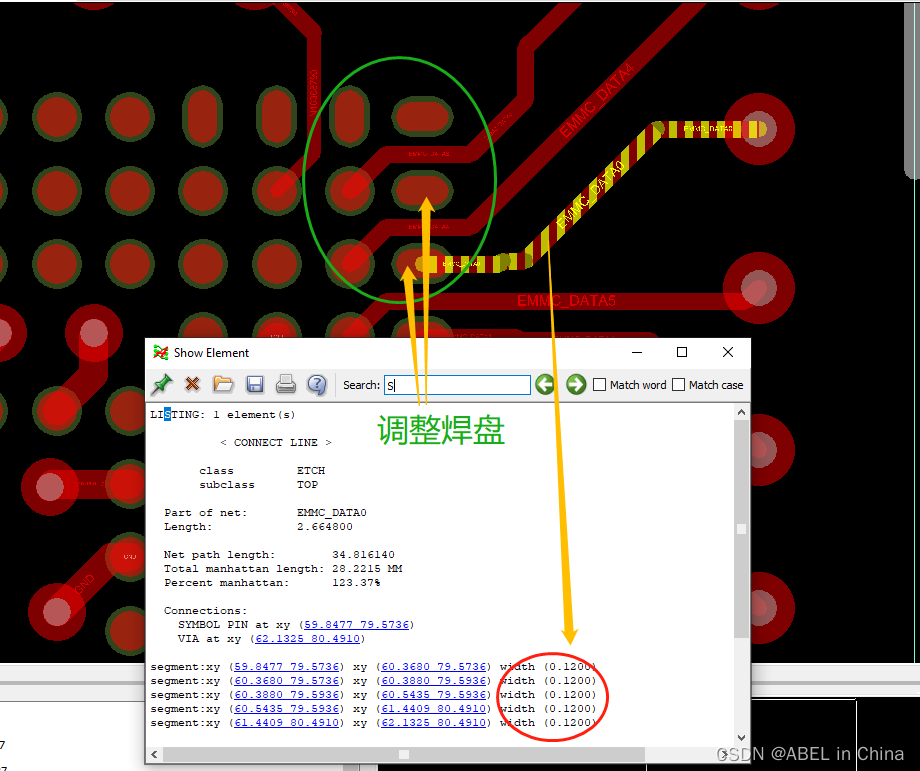Open SYMBOL PIN coordinate link 59.8477 79.5736
Image resolution: width=920 pixels, height=771 pixels.
[356, 624]
